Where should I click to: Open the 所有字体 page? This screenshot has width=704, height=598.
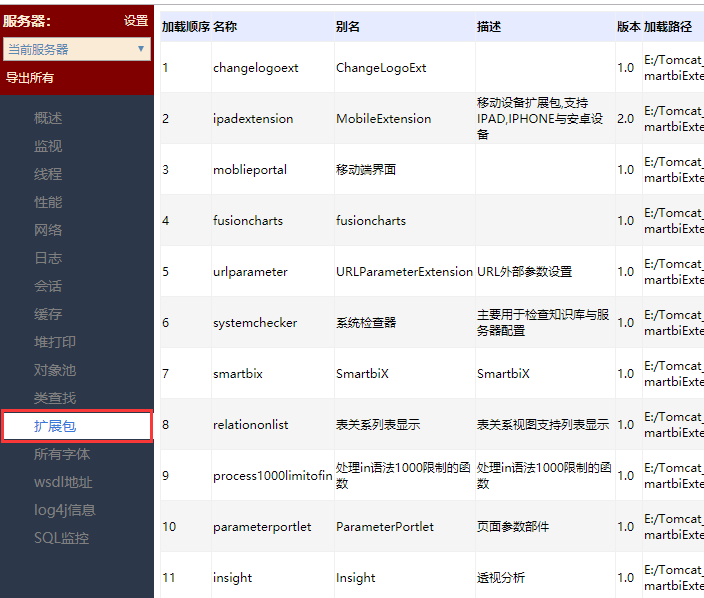(62, 454)
